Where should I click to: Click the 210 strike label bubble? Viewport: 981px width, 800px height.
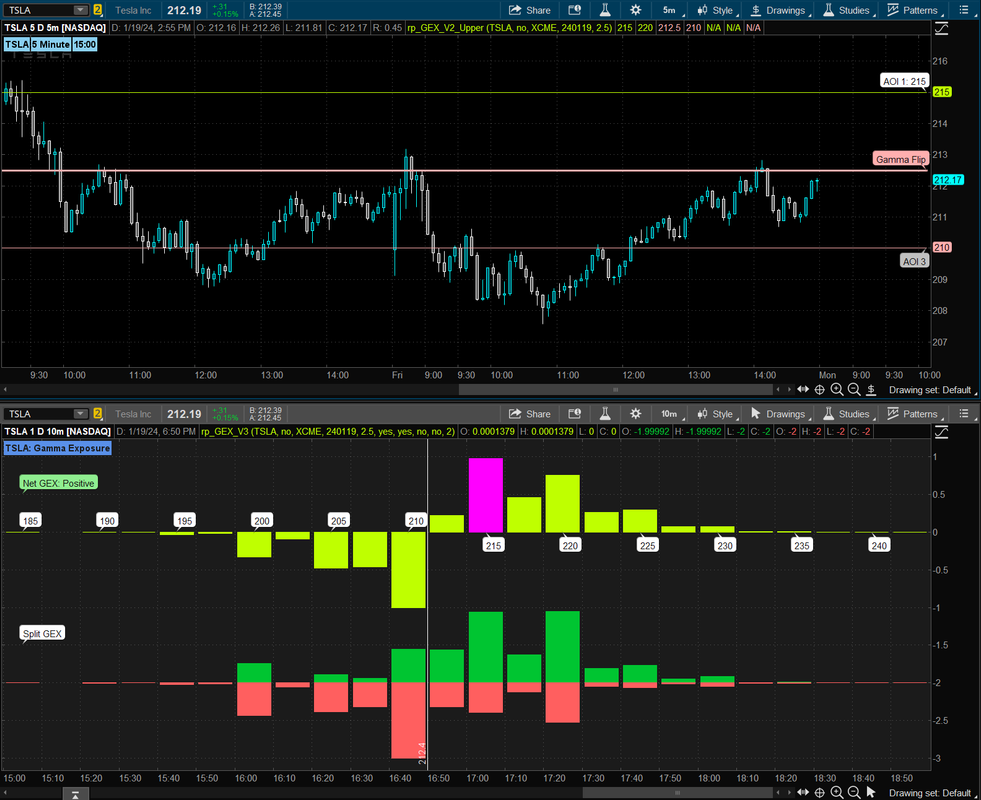click(416, 520)
